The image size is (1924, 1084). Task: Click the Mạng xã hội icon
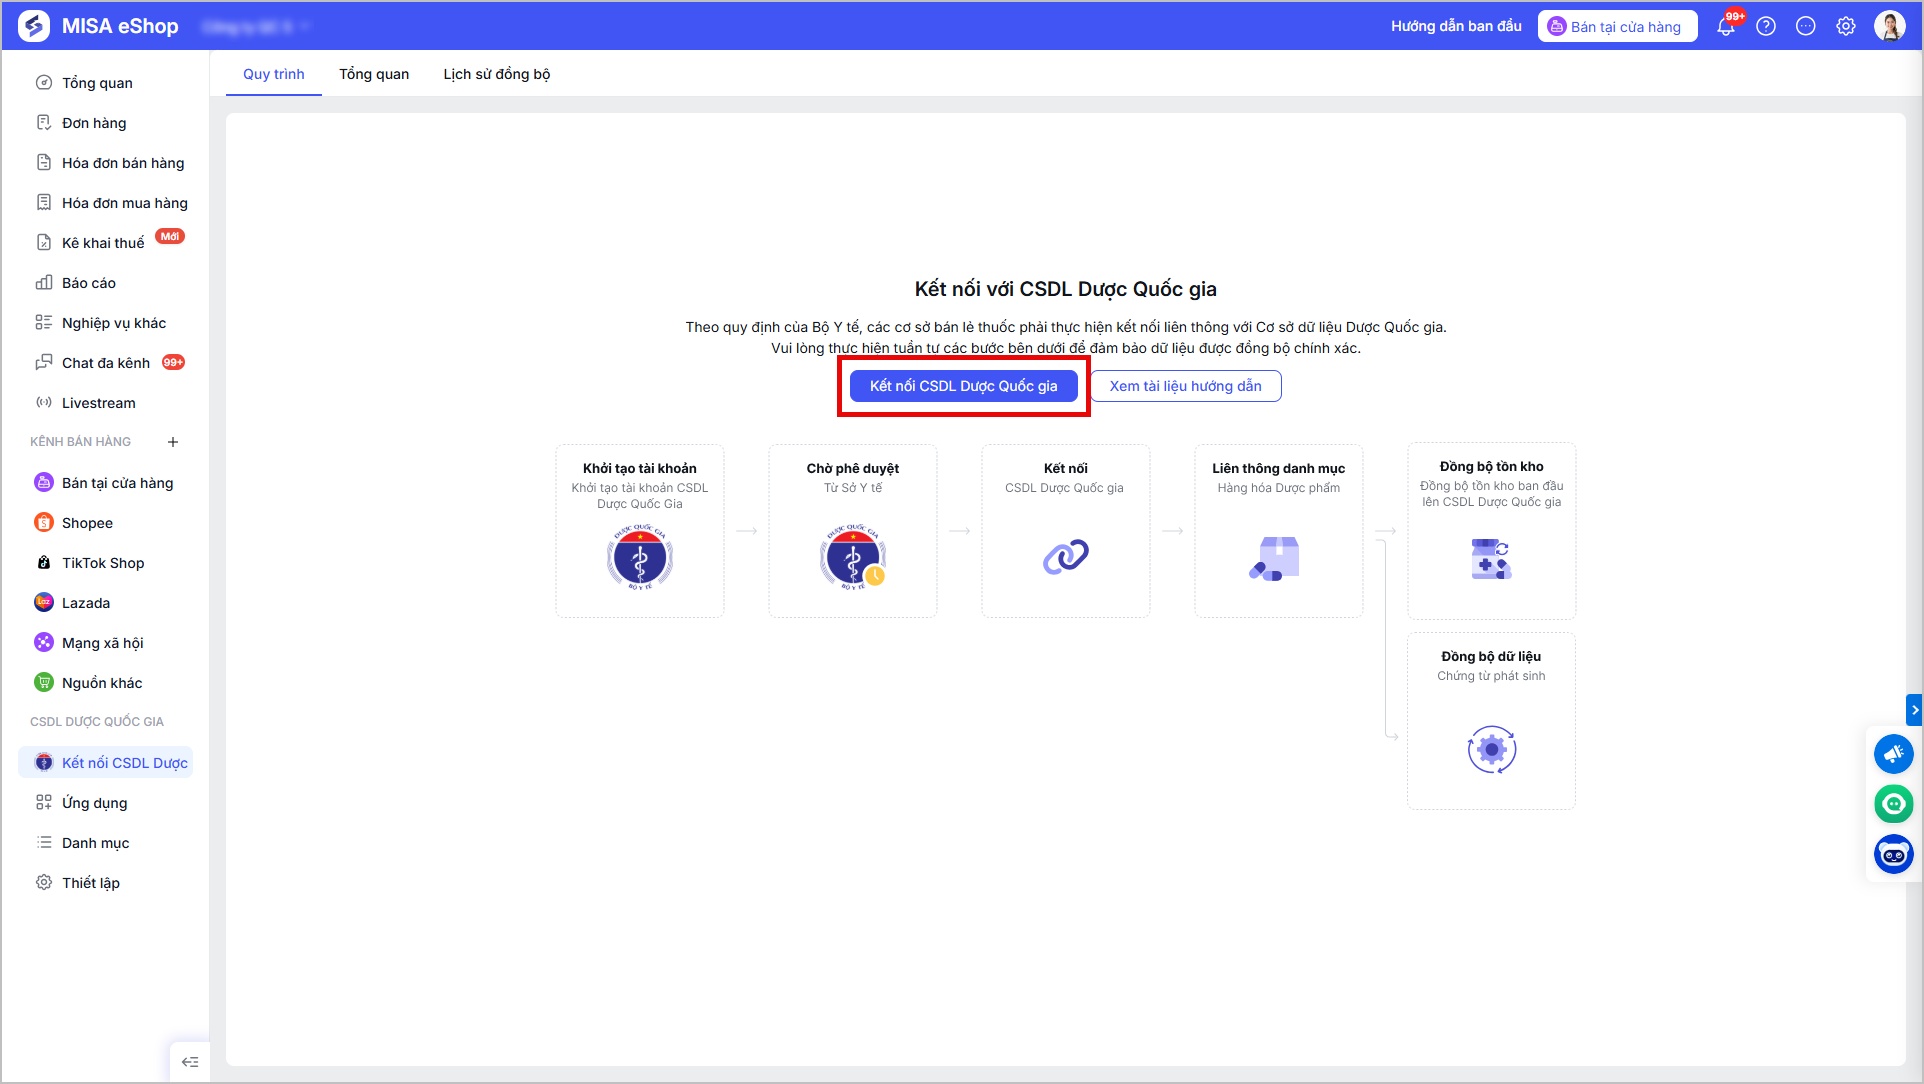[x=44, y=643]
